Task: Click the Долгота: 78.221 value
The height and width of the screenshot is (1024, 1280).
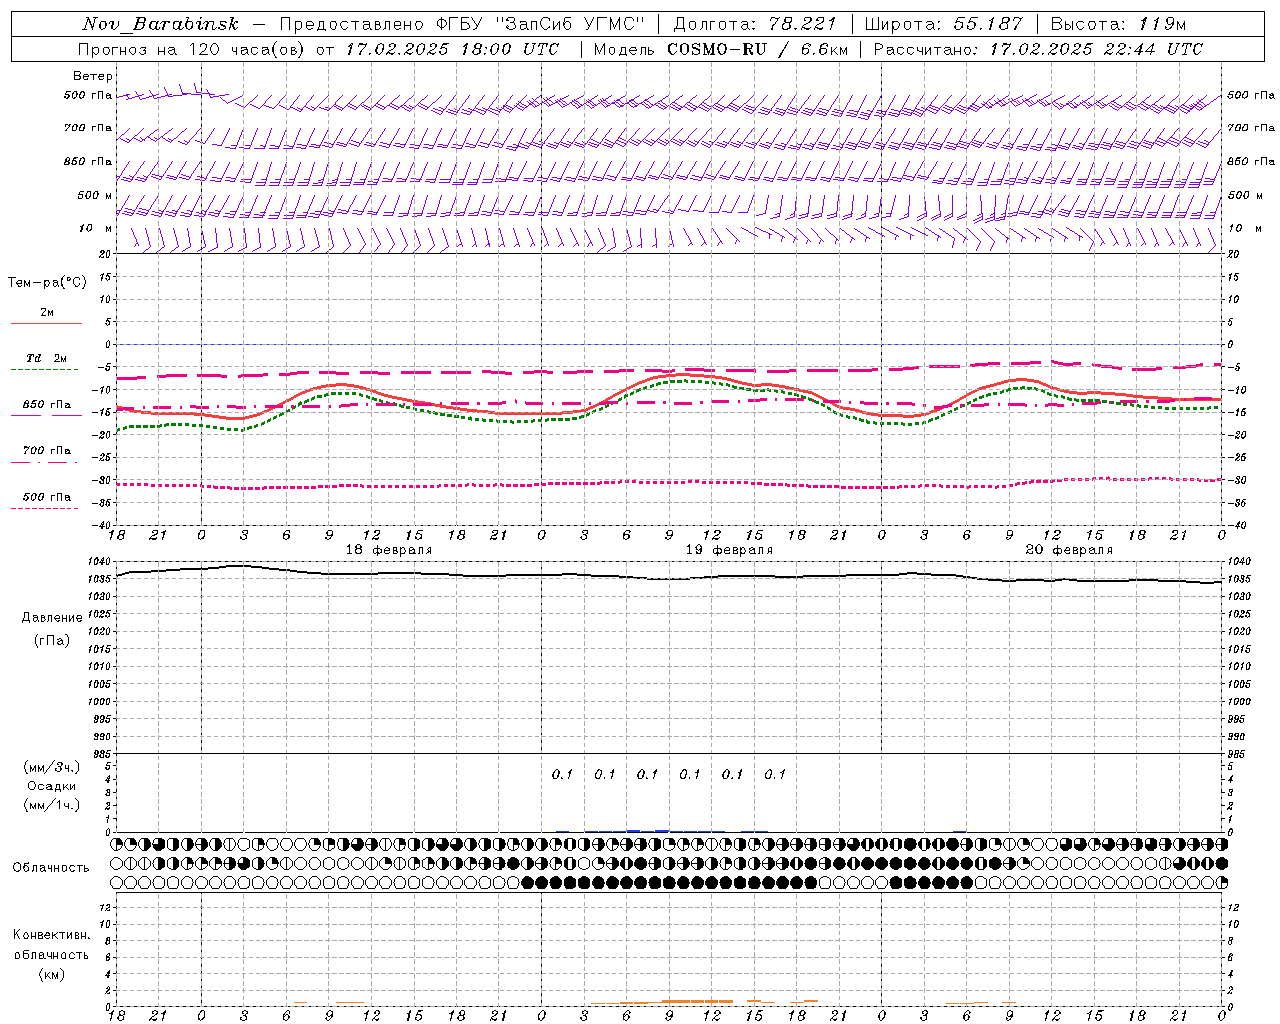Action: pyautogui.click(x=754, y=24)
